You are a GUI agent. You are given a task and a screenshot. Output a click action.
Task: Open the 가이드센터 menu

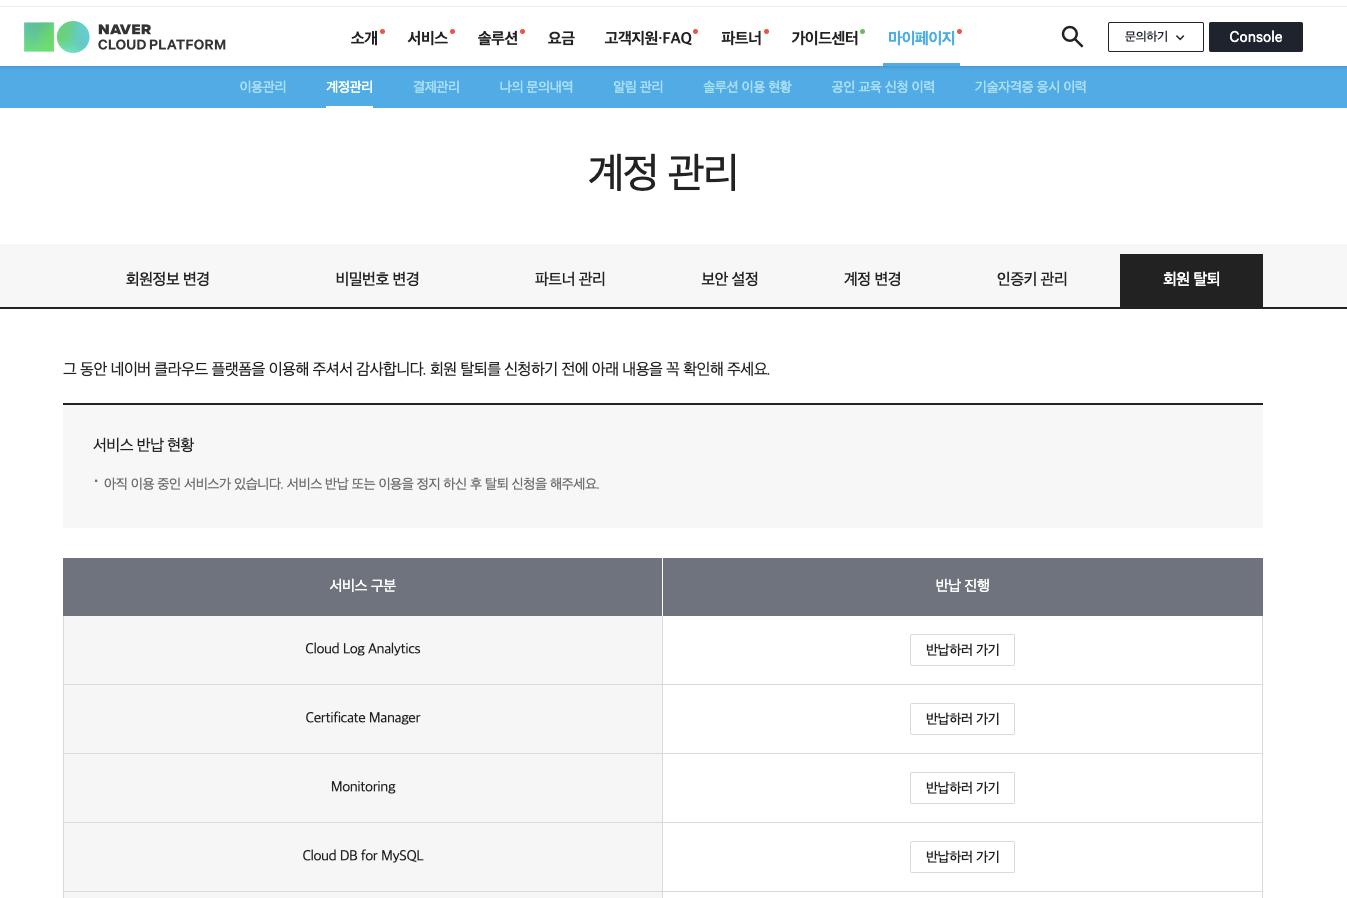(825, 38)
